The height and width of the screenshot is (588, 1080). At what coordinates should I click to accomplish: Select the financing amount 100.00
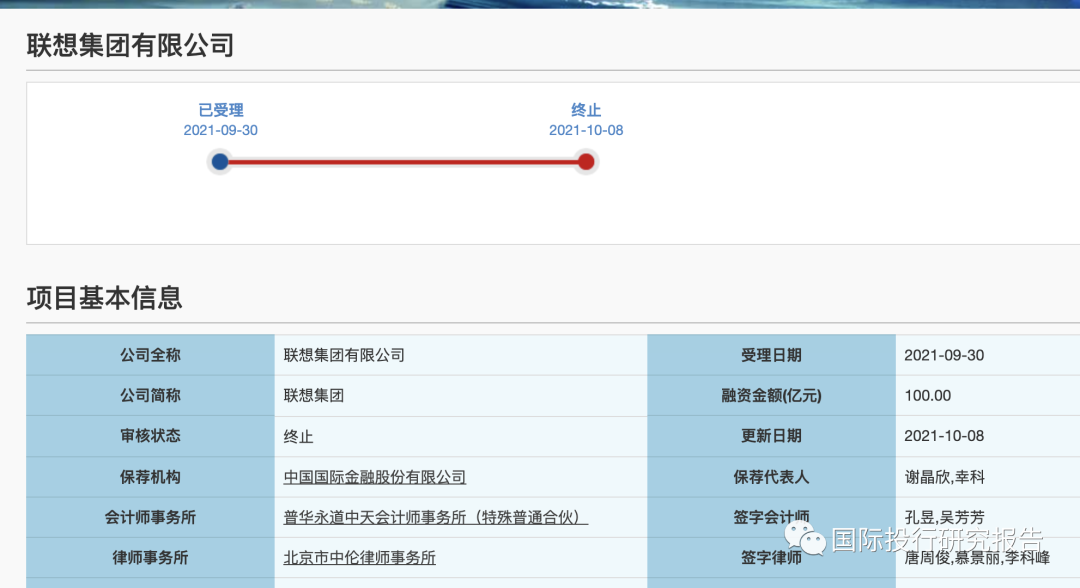(927, 396)
